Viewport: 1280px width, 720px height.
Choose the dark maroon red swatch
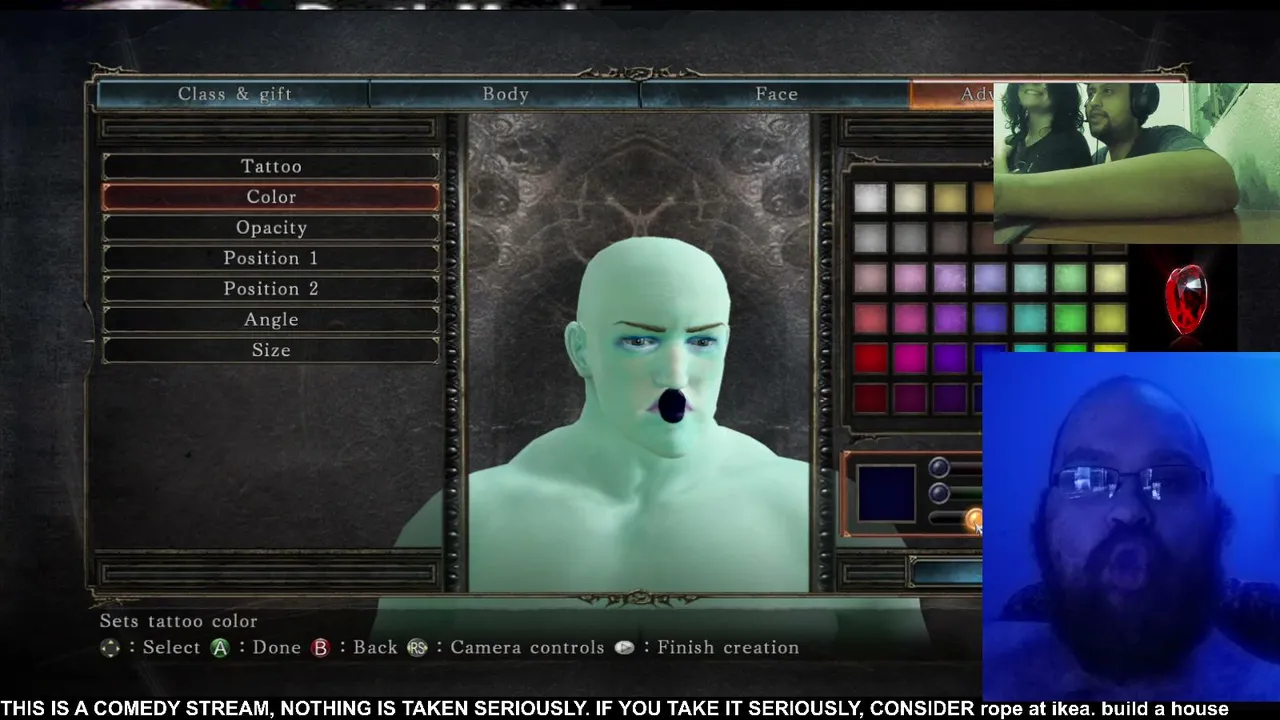870,399
